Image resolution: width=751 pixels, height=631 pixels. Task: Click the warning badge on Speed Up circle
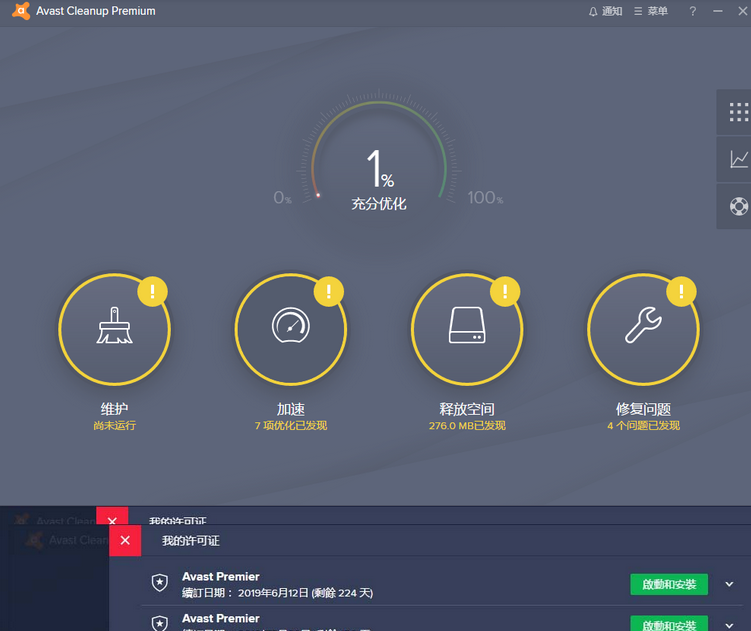[329, 291]
